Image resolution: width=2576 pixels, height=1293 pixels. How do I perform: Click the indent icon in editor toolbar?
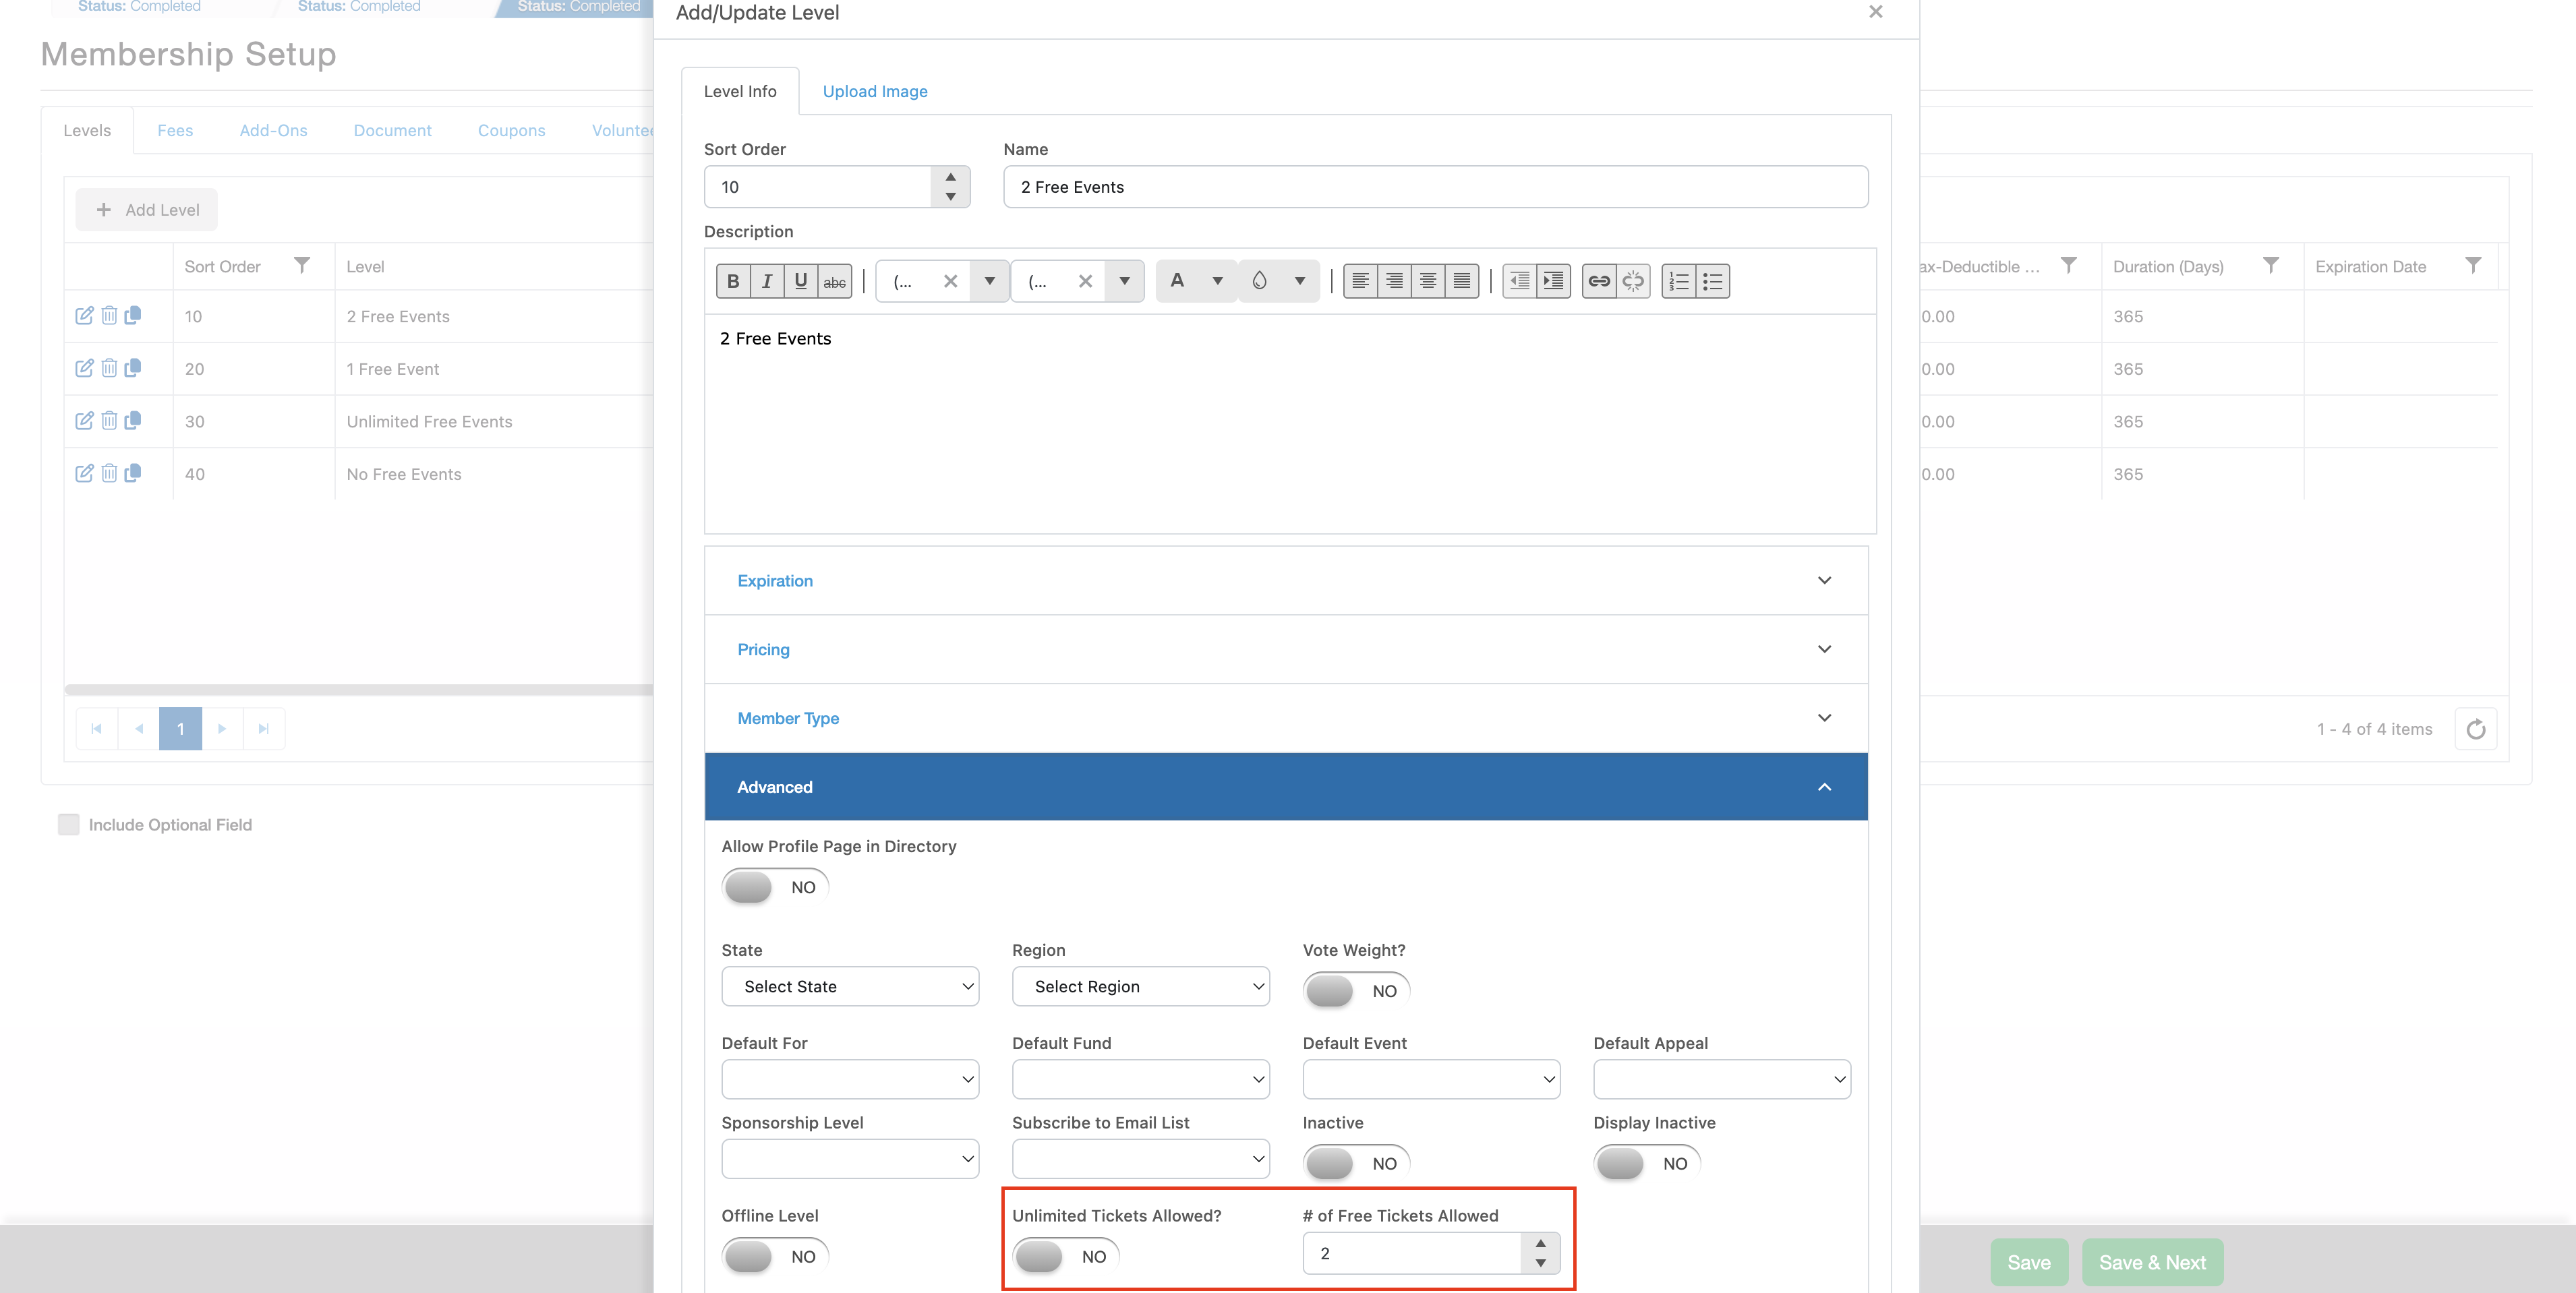pyautogui.click(x=1553, y=281)
